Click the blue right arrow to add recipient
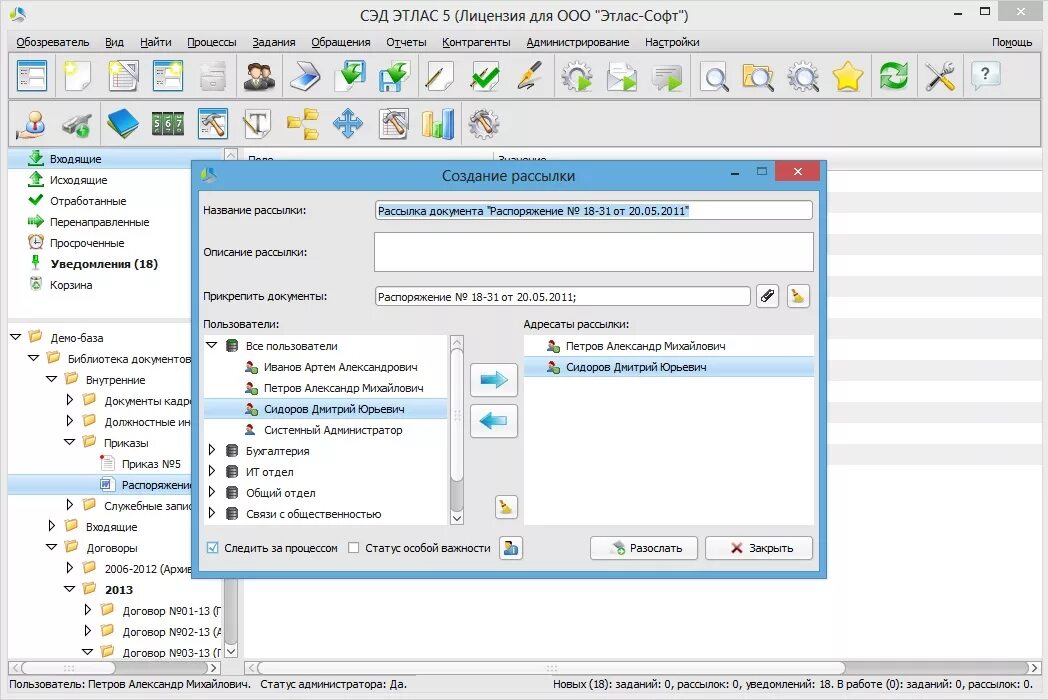1048x700 pixels. coord(494,380)
